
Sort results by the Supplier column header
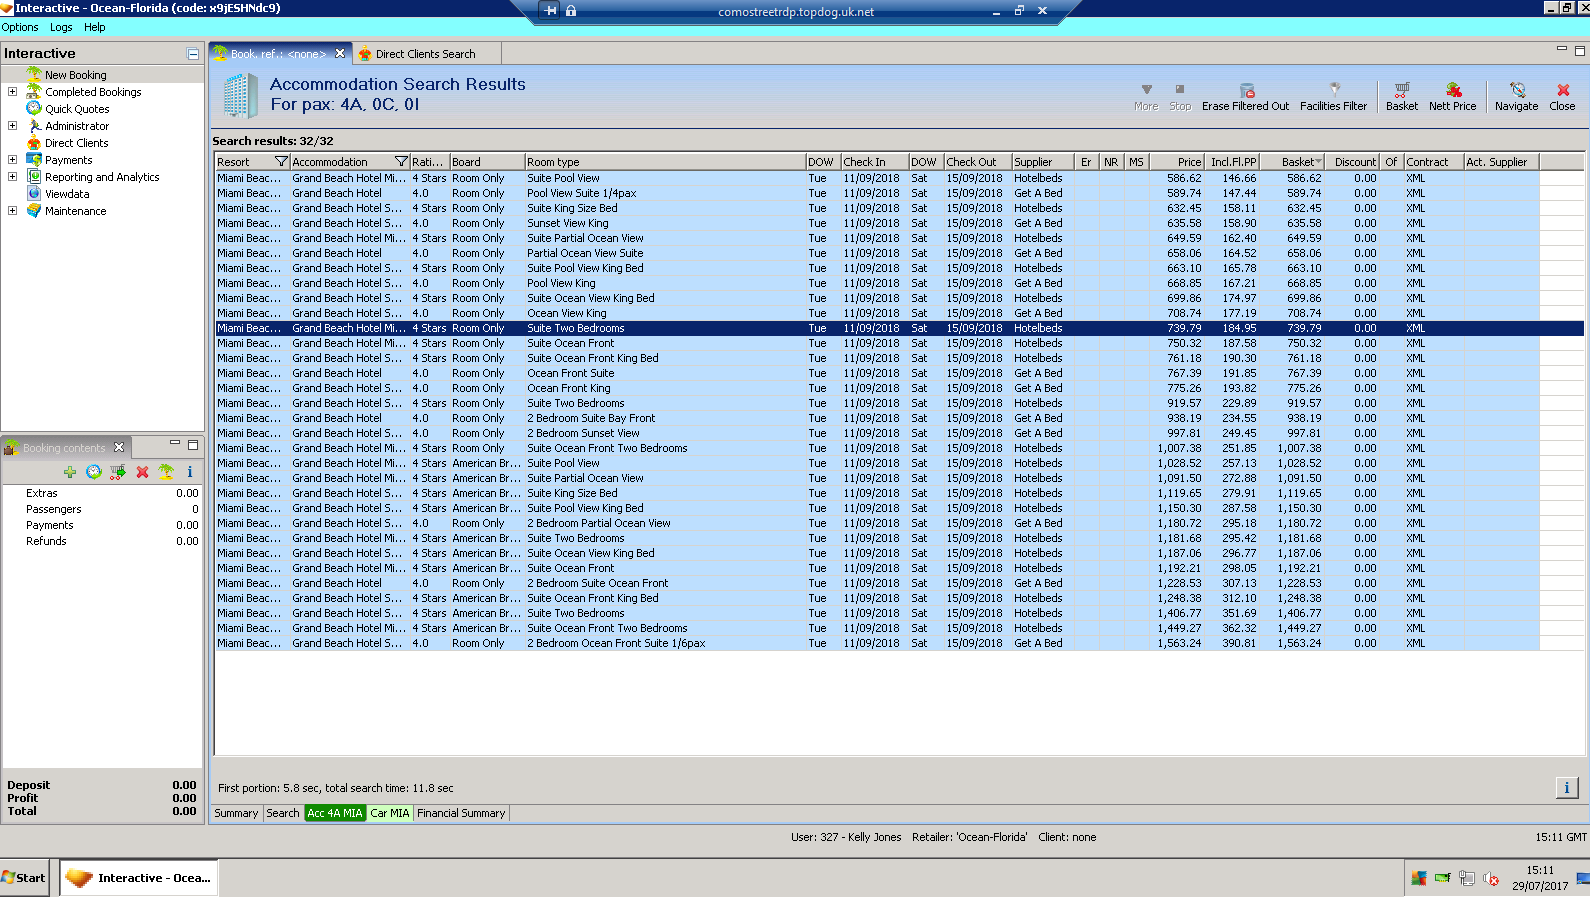point(1042,161)
